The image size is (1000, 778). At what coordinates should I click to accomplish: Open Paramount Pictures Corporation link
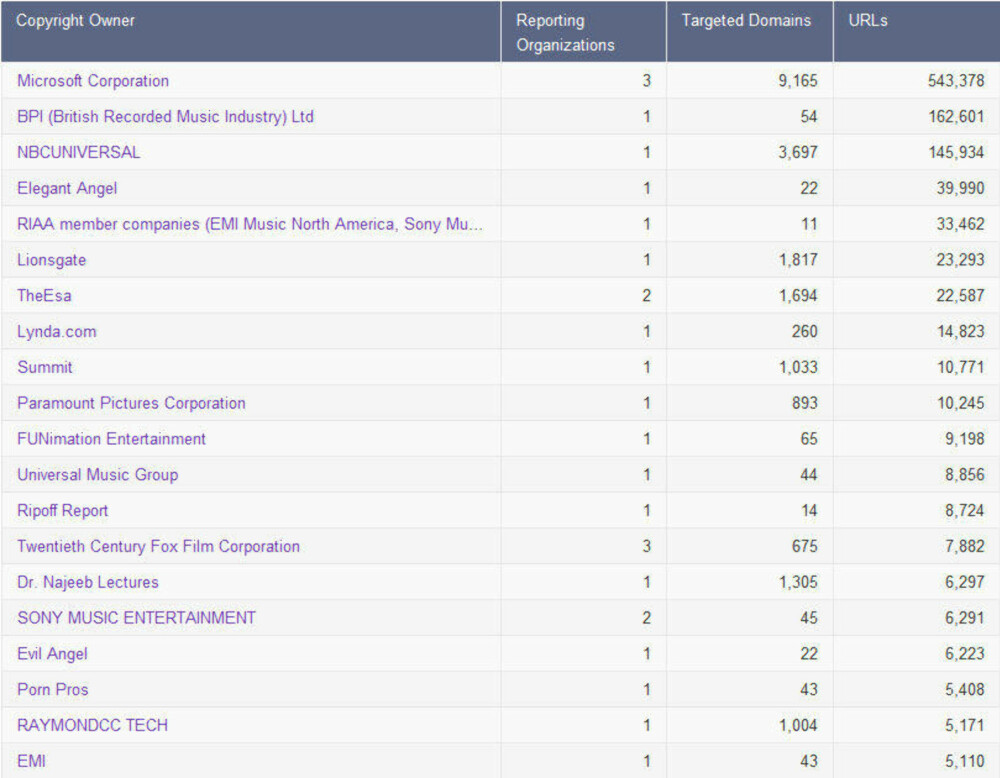(131, 404)
